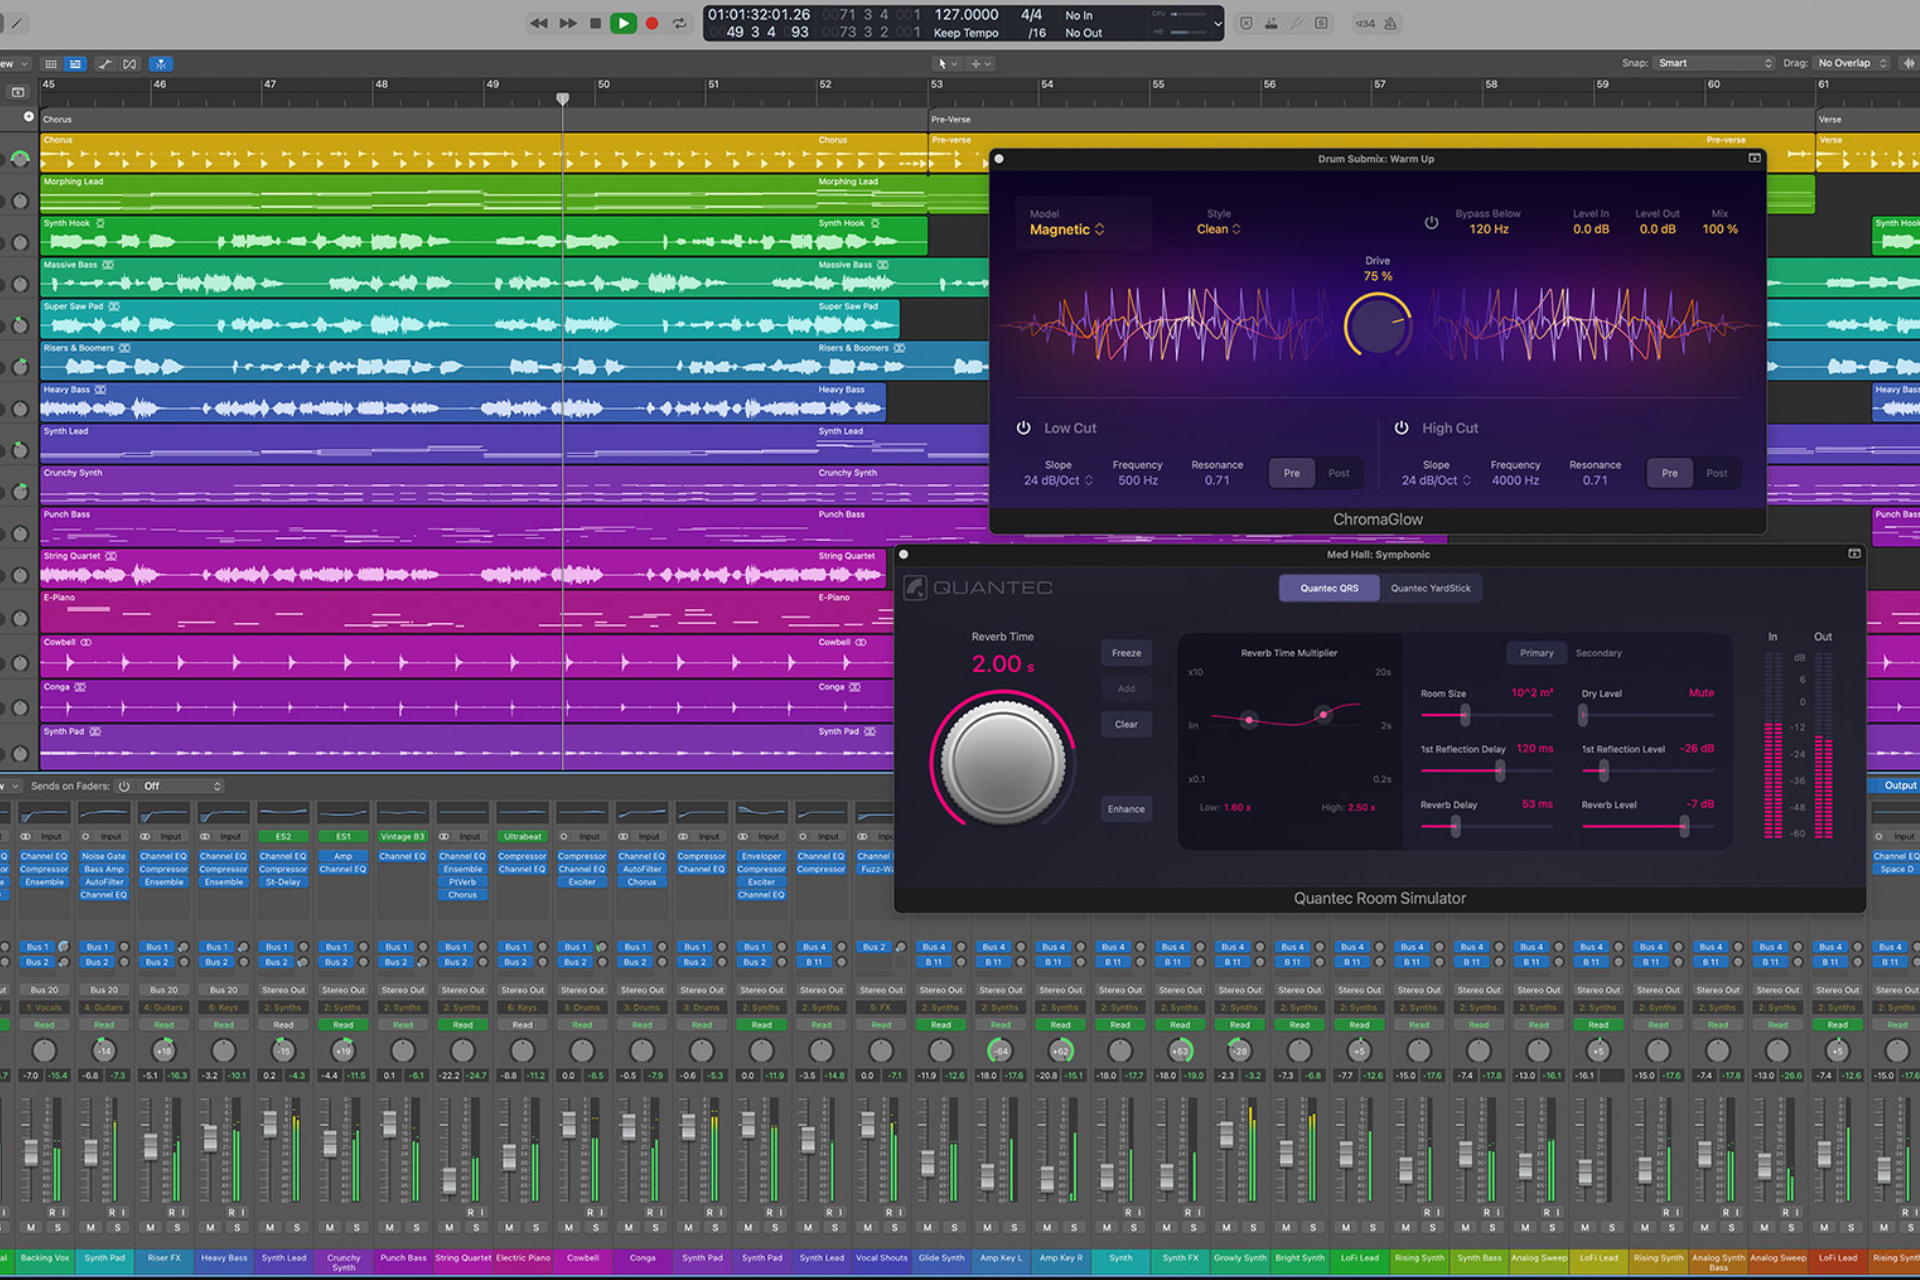The width and height of the screenshot is (1920, 1280).
Task: Click the Enhance button
Action: point(1126,809)
